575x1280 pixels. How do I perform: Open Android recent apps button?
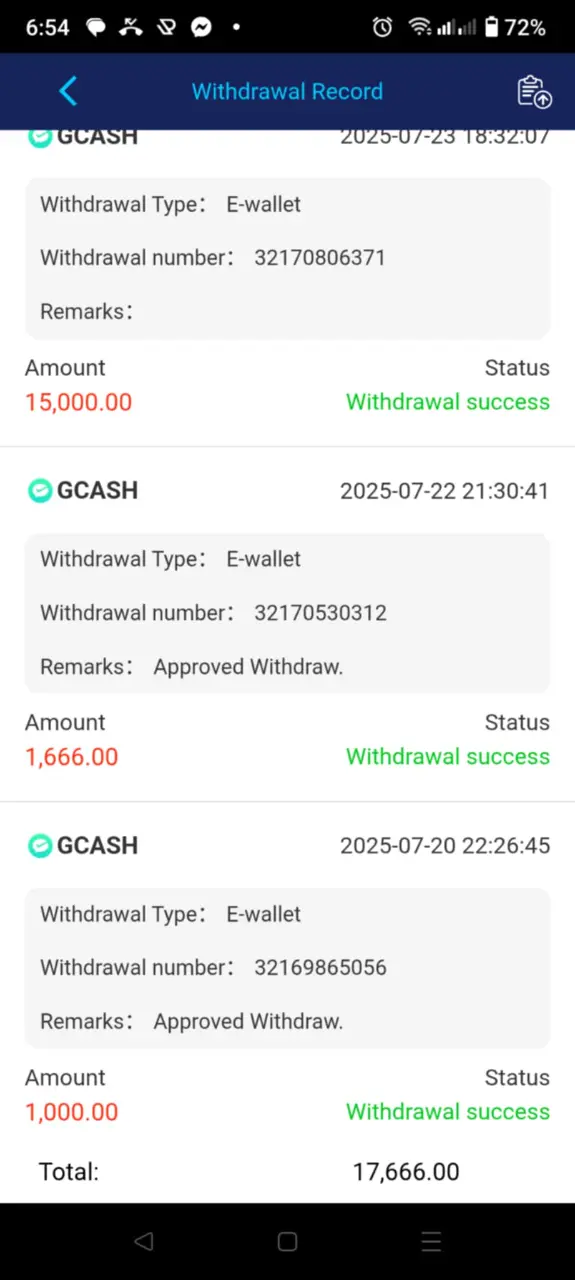pos(431,1241)
